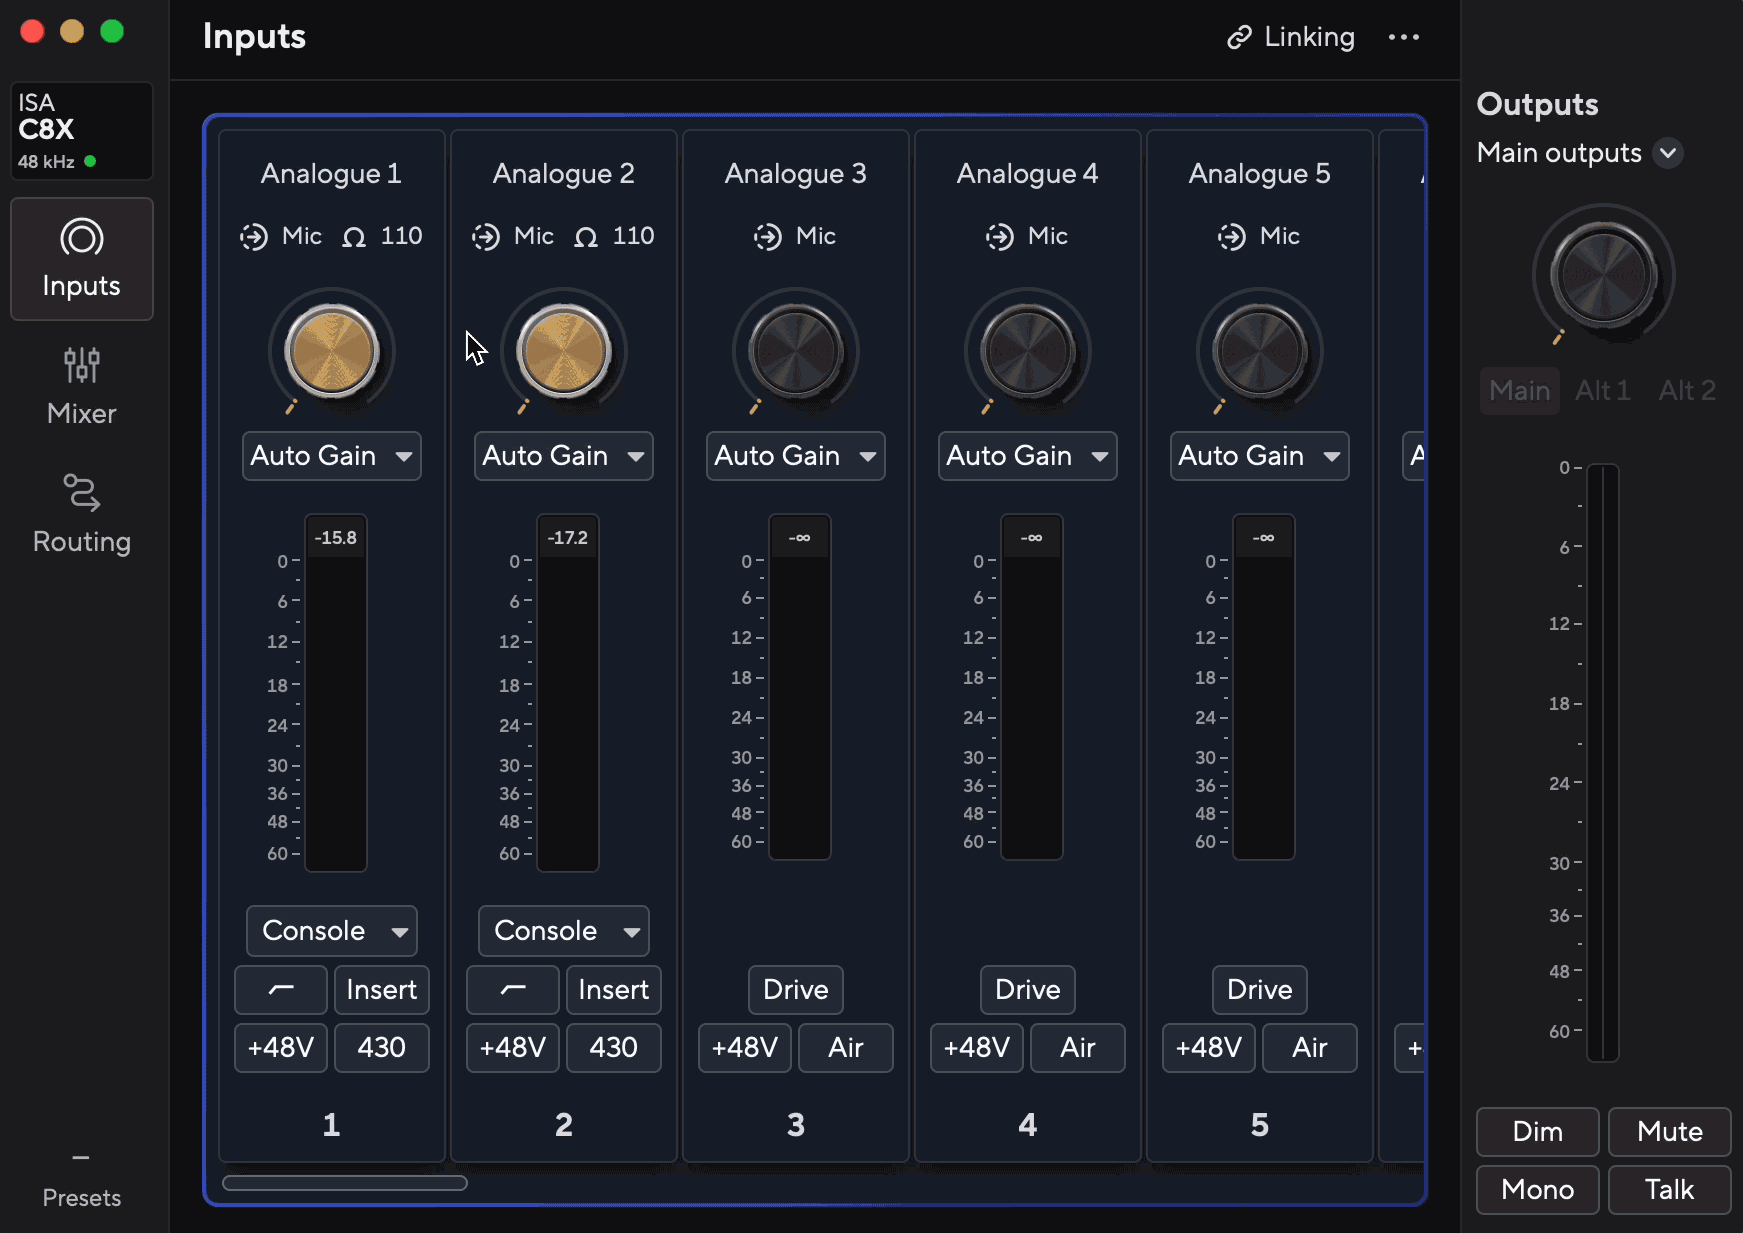Enable +48V phantom power on channel 4

[977, 1048]
